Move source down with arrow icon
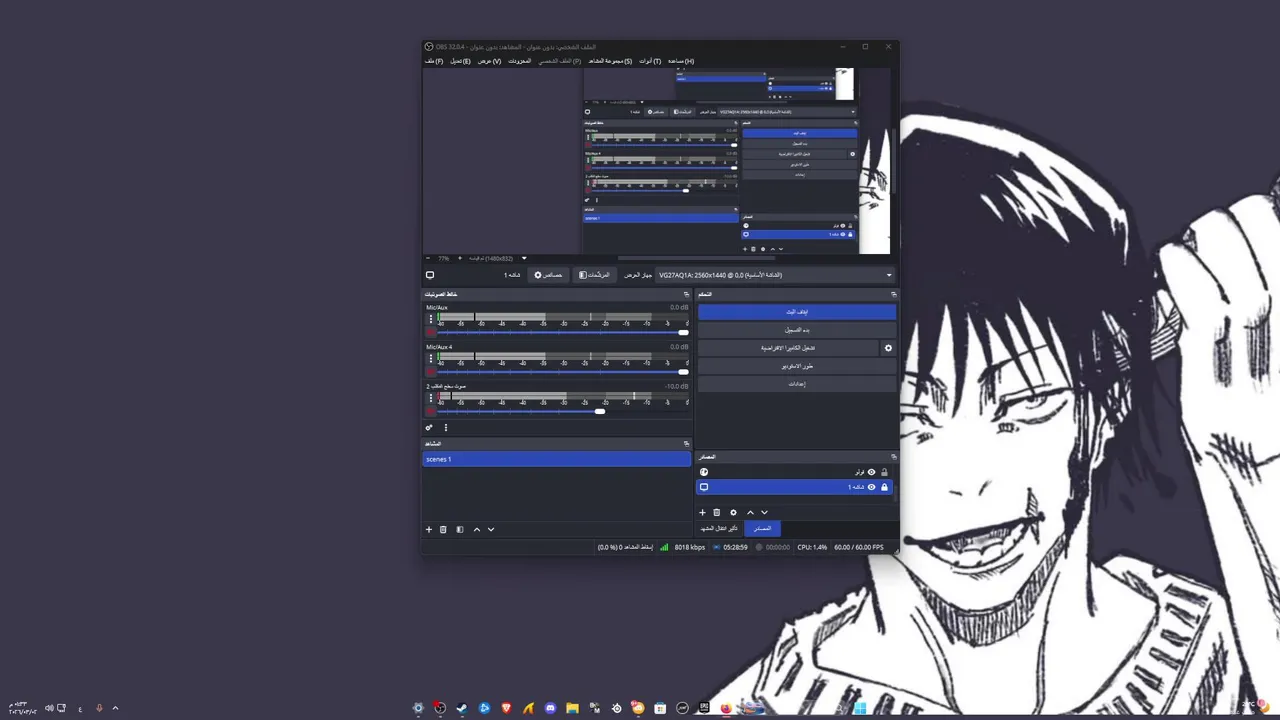The width and height of the screenshot is (1280, 720). tap(765, 513)
